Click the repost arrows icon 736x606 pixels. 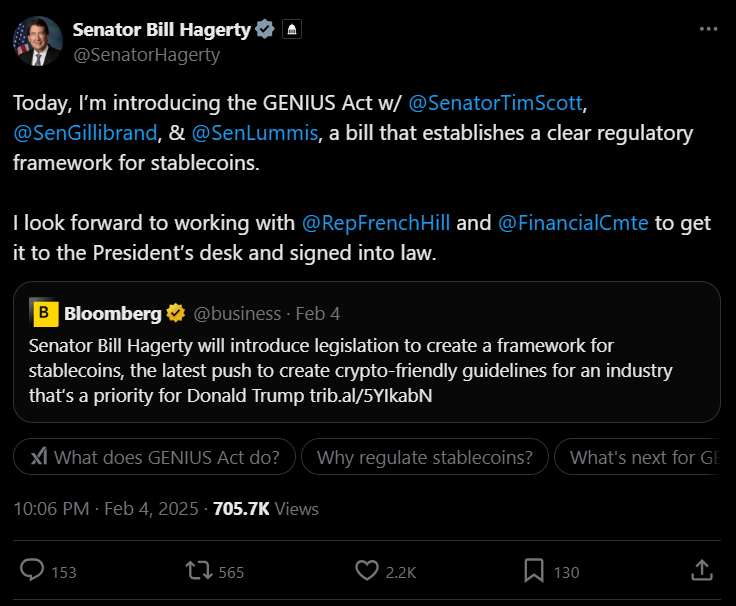click(199, 570)
